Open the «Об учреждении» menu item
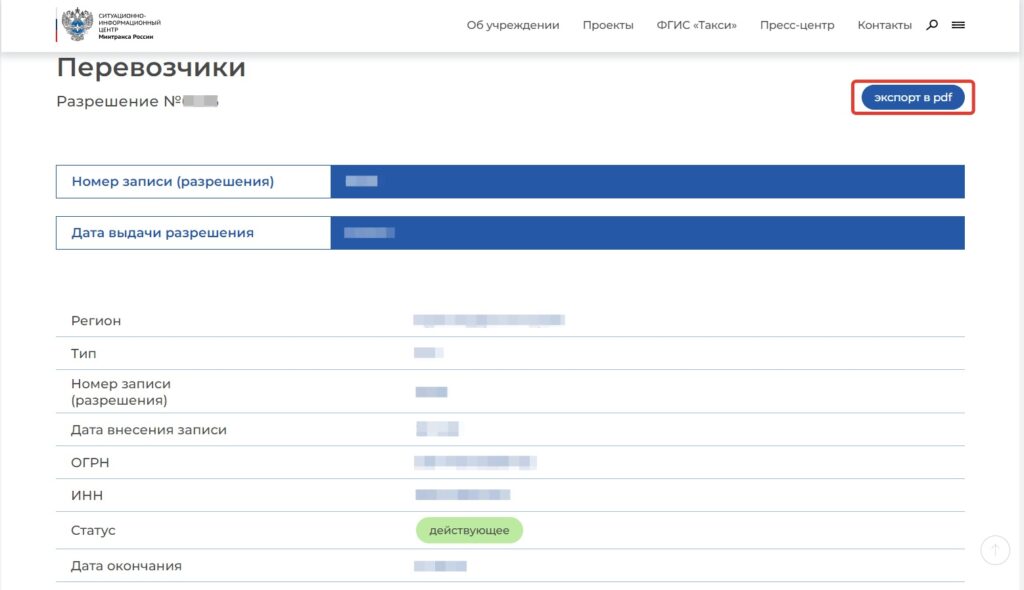Image resolution: width=1024 pixels, height=590 pixels. point(513,25)
